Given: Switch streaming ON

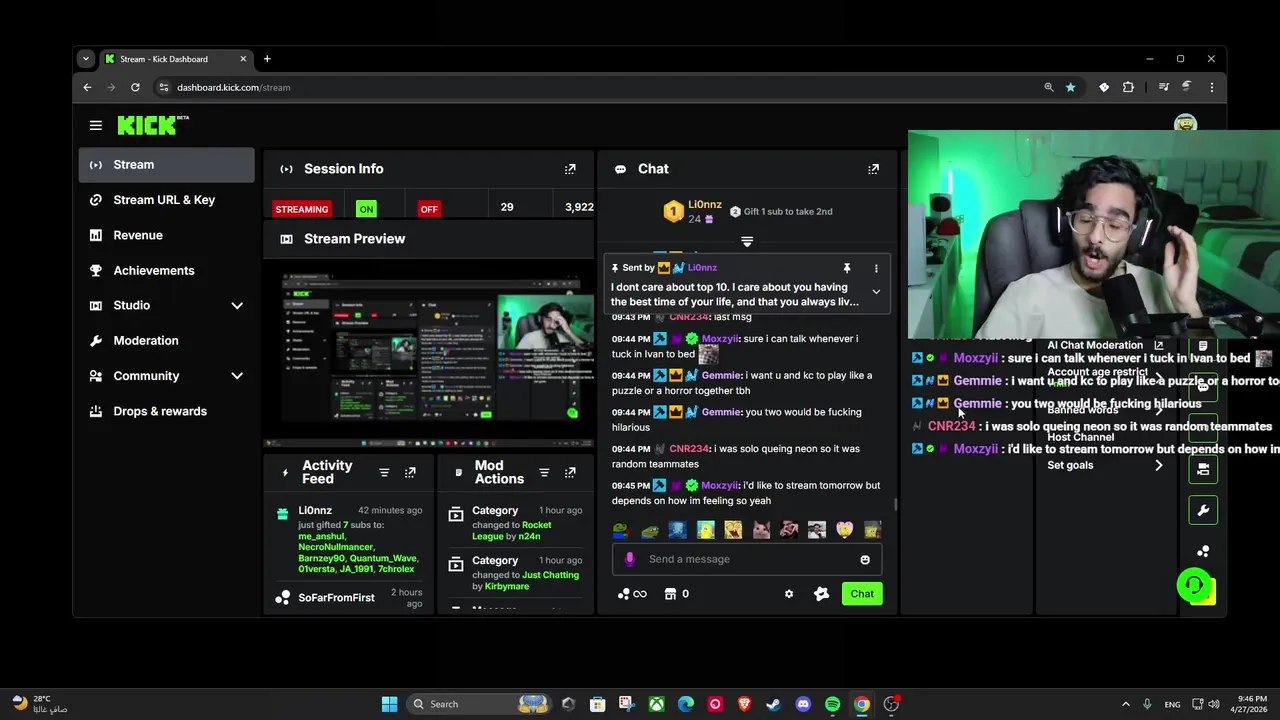Looking at the screenshot, I should point(366,209).
